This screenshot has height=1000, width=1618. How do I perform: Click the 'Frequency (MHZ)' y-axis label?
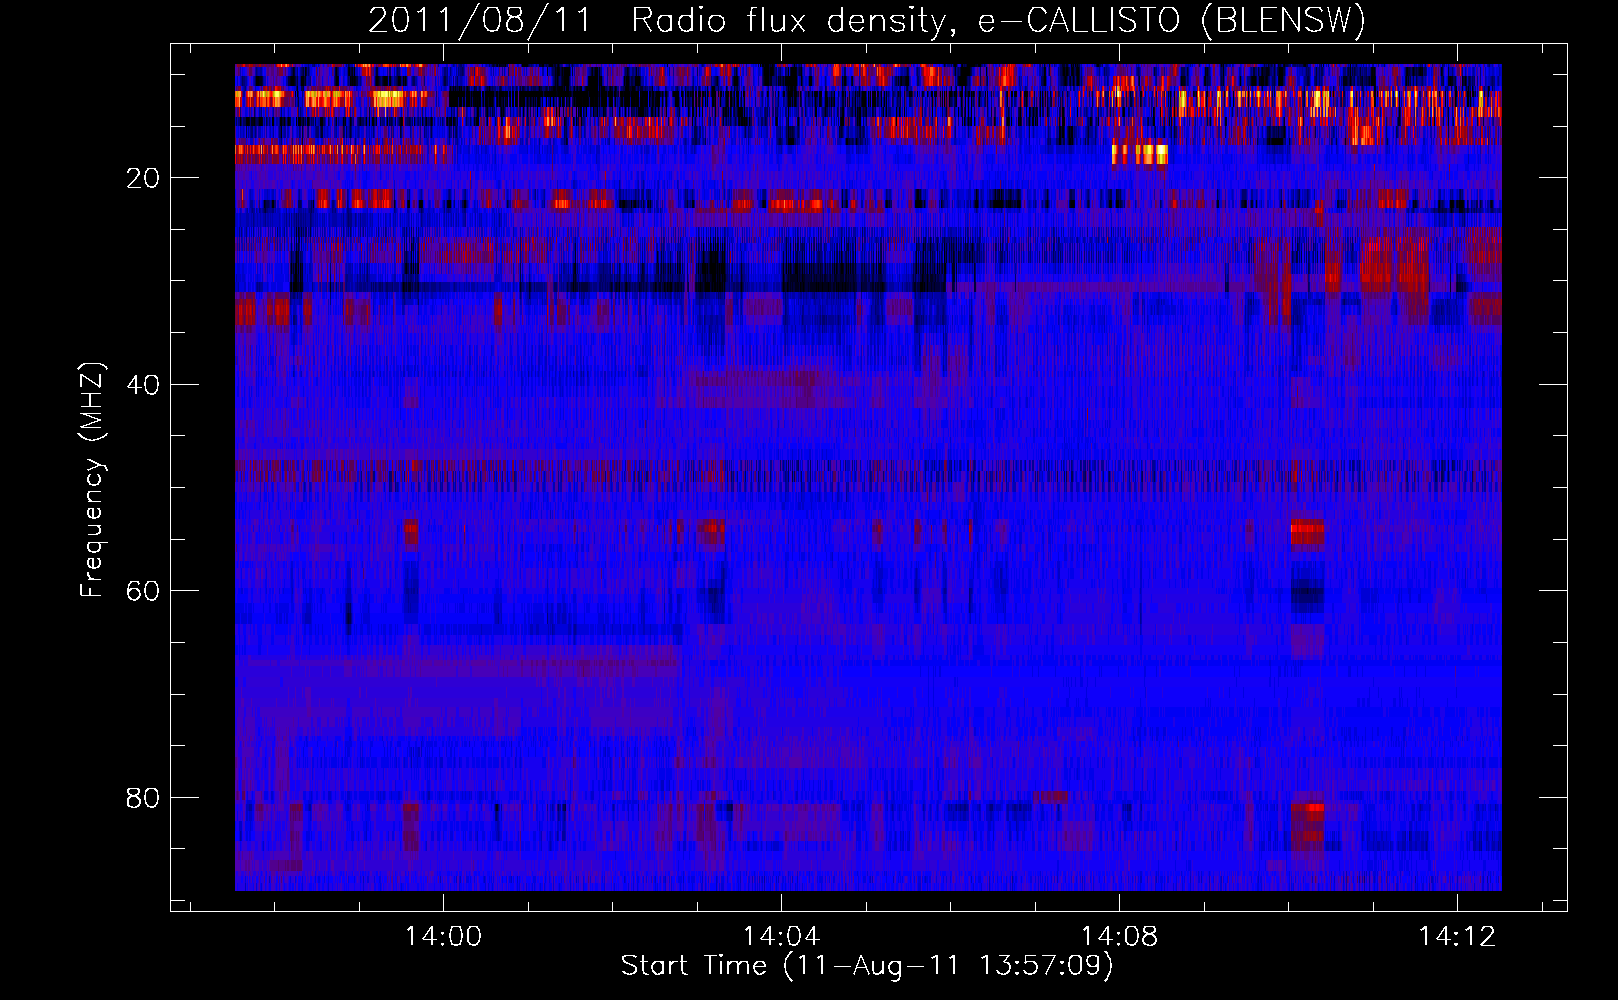coord(92,479)
